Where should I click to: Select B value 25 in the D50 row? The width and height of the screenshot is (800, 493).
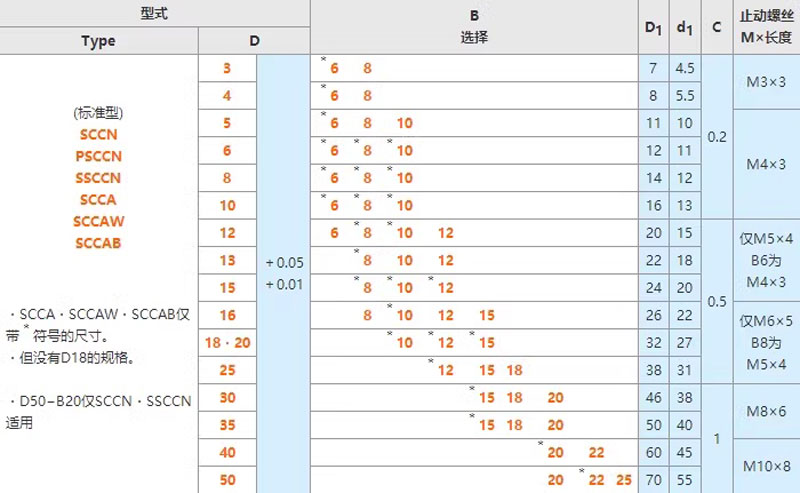pos(624,480)
